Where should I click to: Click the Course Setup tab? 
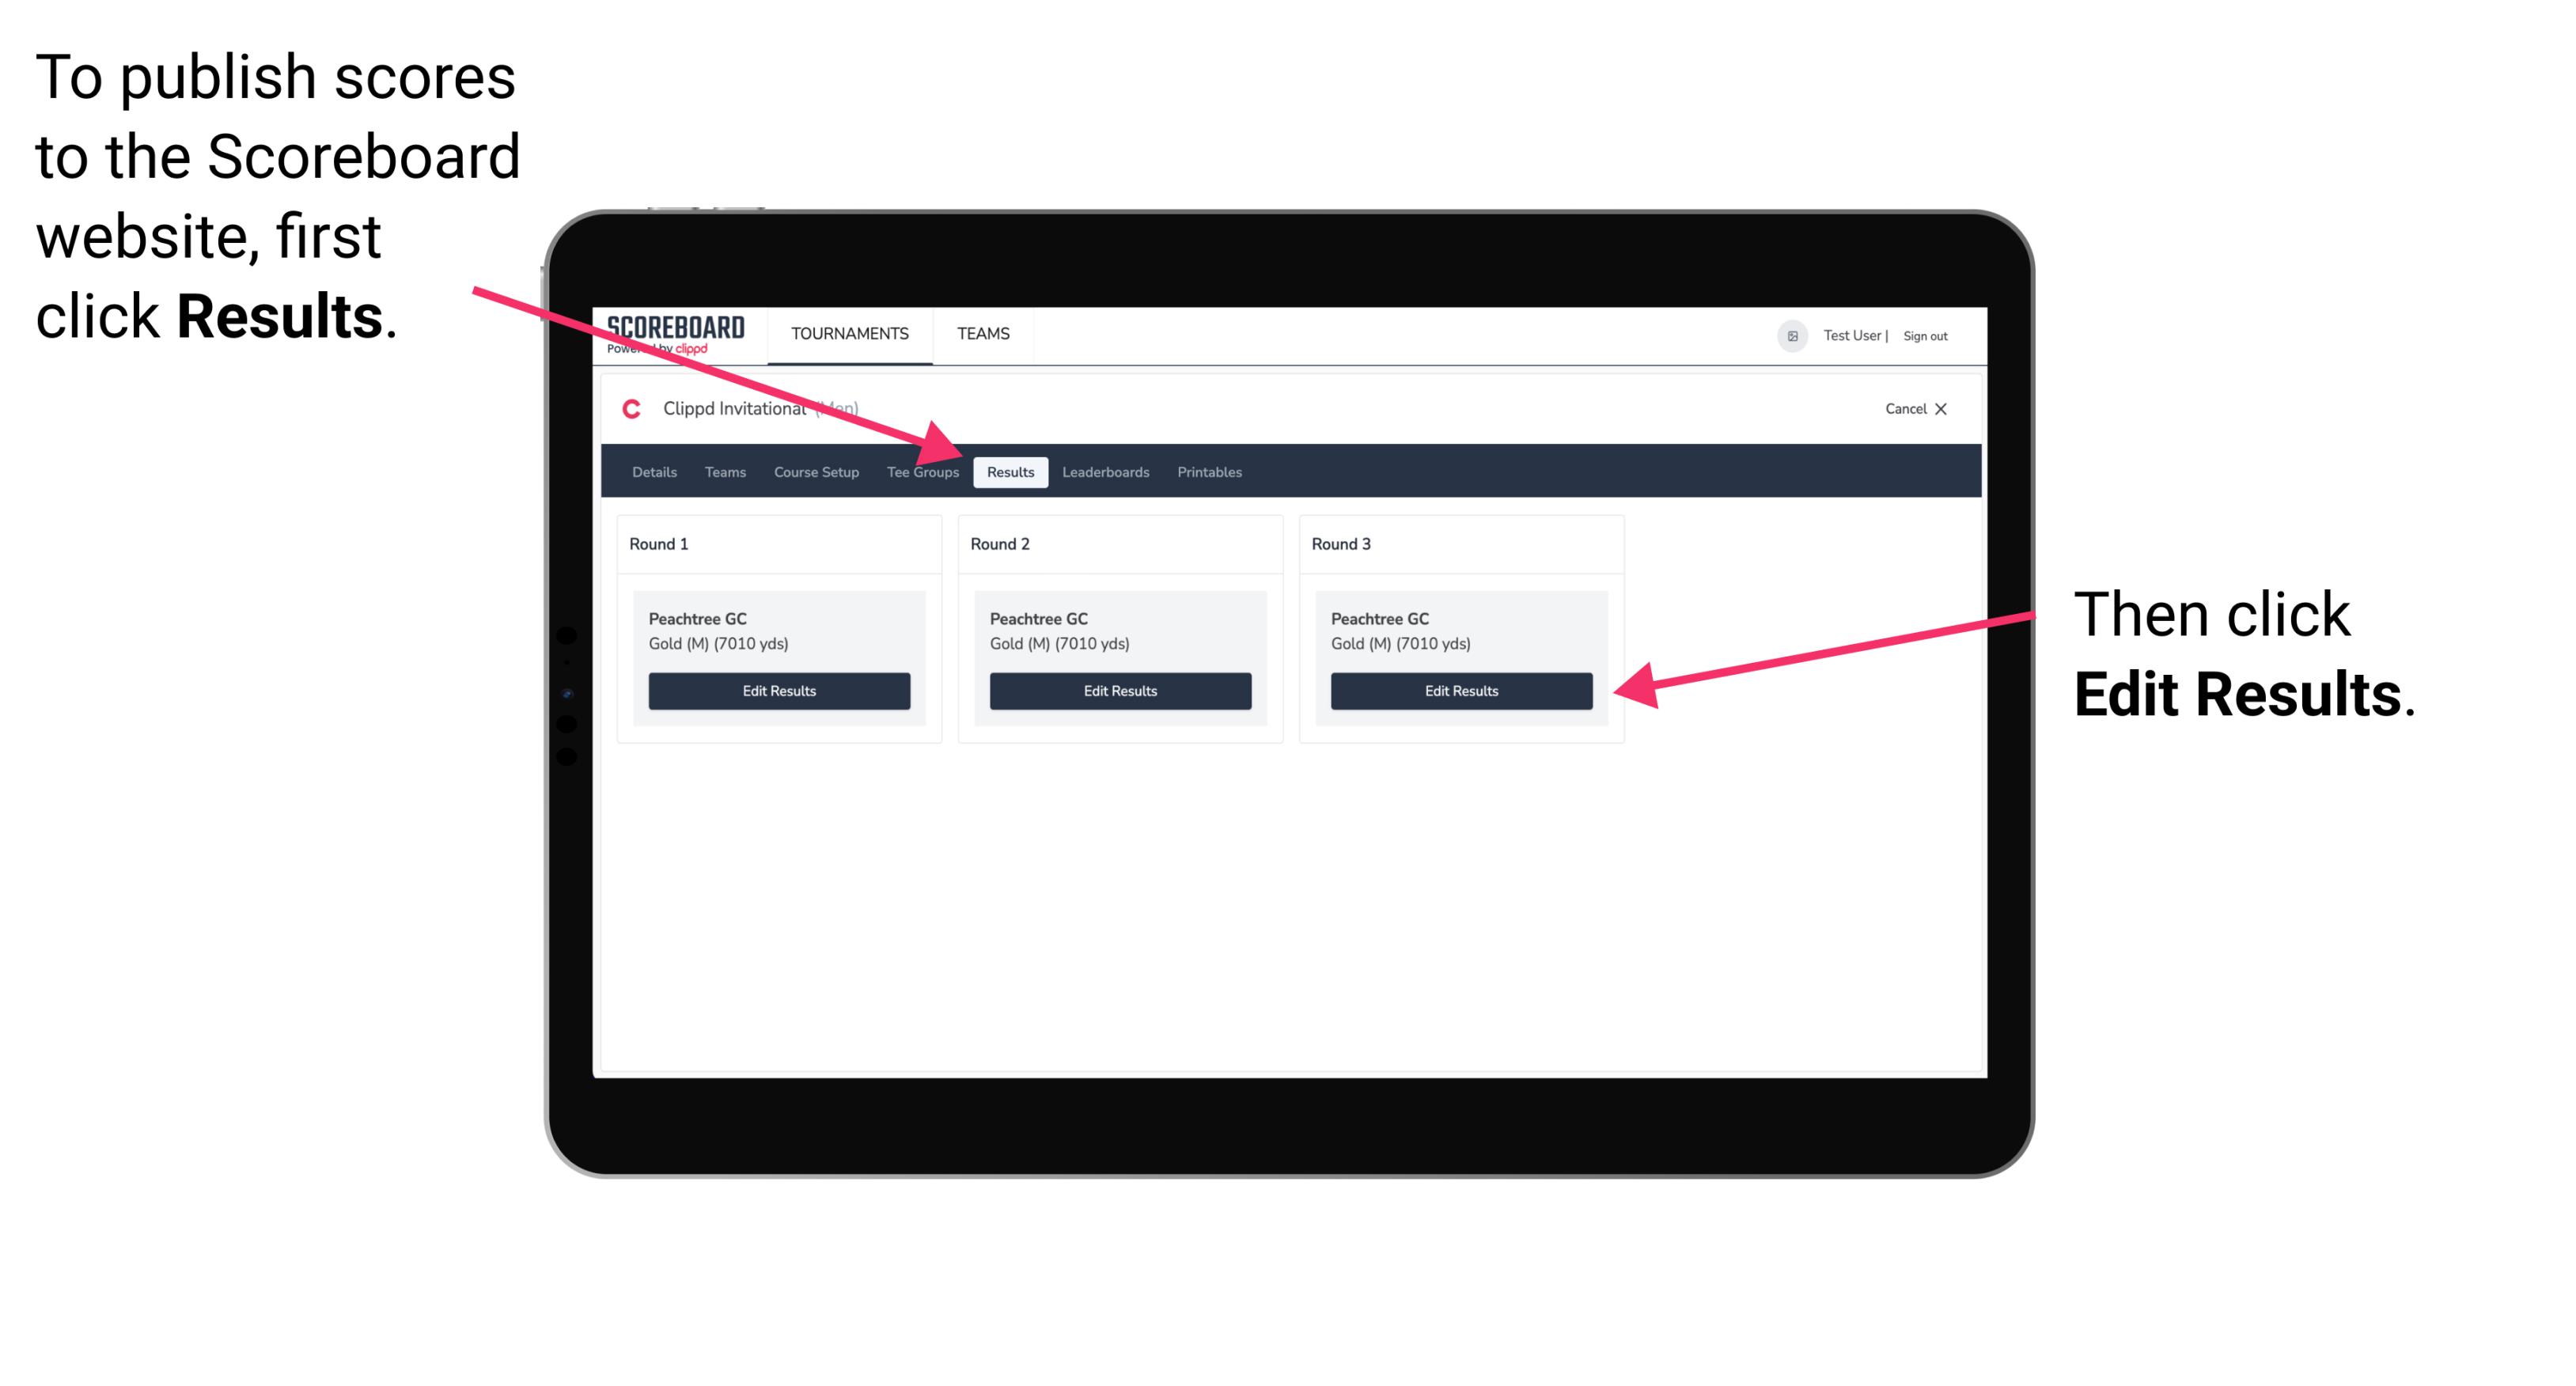(x=816, y=471)
